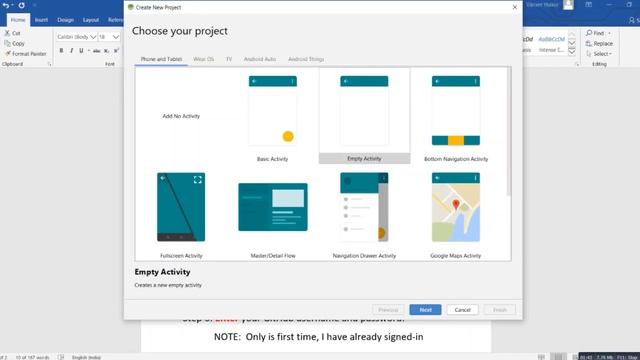Click the user account picture in Word
Viewport: 640px width, 360px height.
click(568, 5)
